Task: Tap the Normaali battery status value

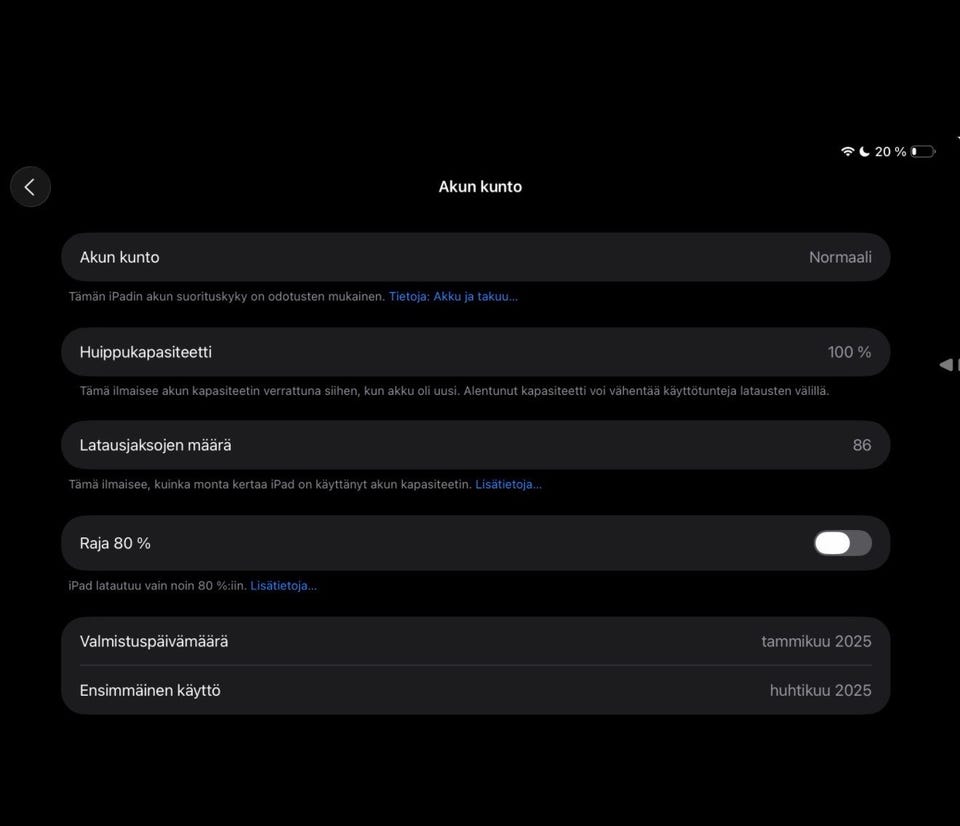Action: pos(840,257)
